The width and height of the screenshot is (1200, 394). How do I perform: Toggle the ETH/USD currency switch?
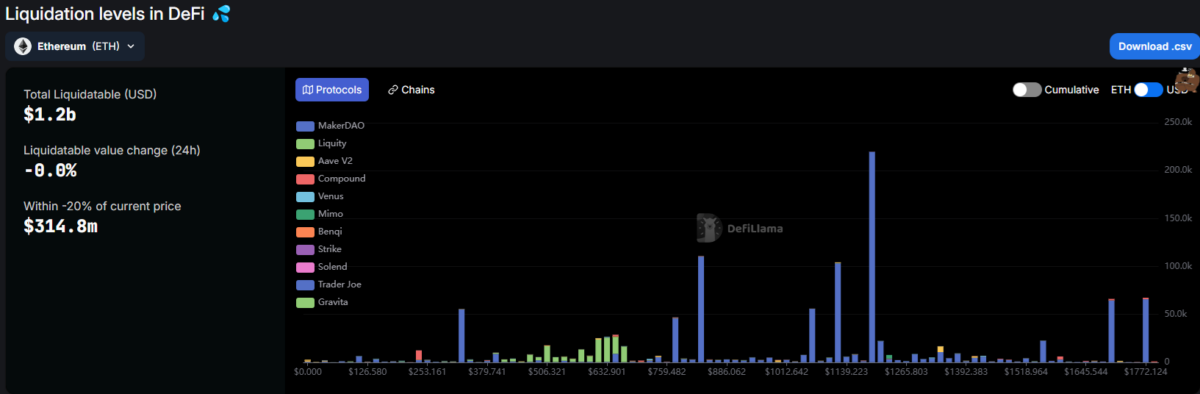coord(1148,90)
